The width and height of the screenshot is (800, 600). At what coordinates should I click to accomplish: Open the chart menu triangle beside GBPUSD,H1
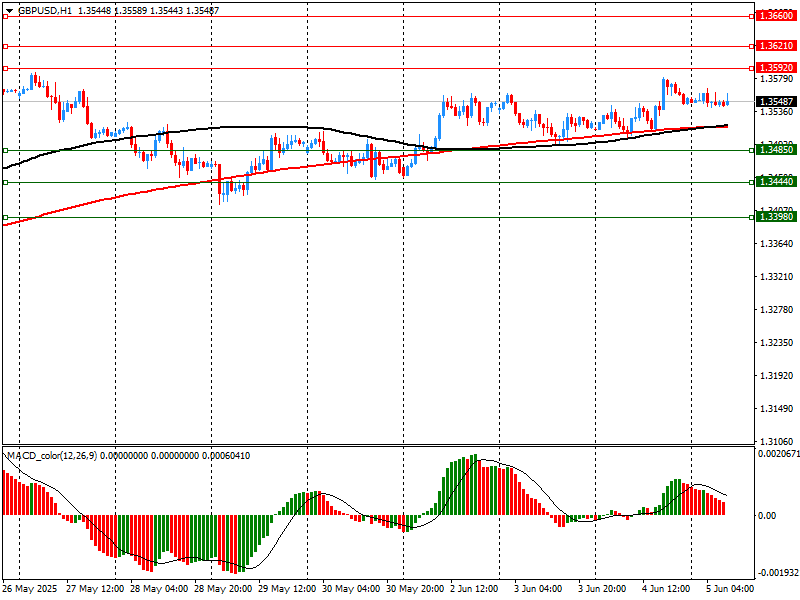(x=8, y=10)
